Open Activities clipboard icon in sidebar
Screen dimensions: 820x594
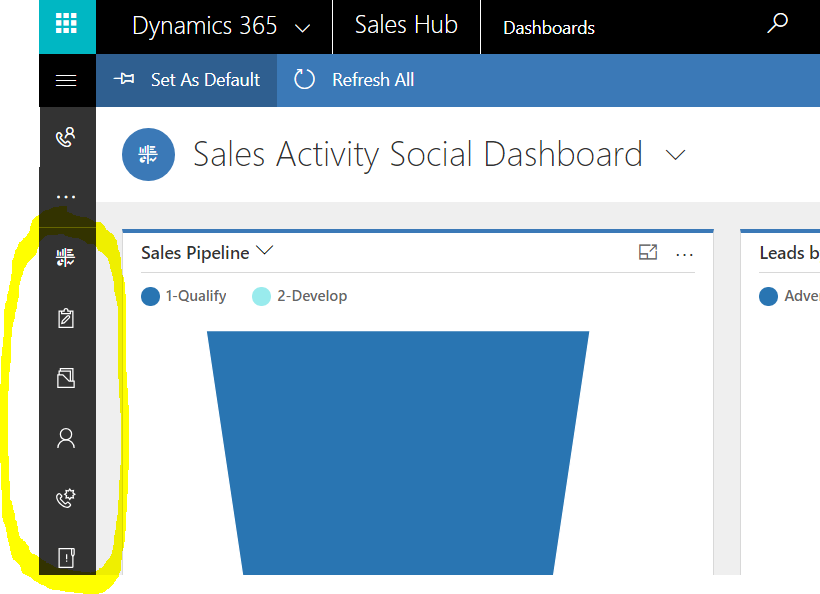(x=66, y=317)
